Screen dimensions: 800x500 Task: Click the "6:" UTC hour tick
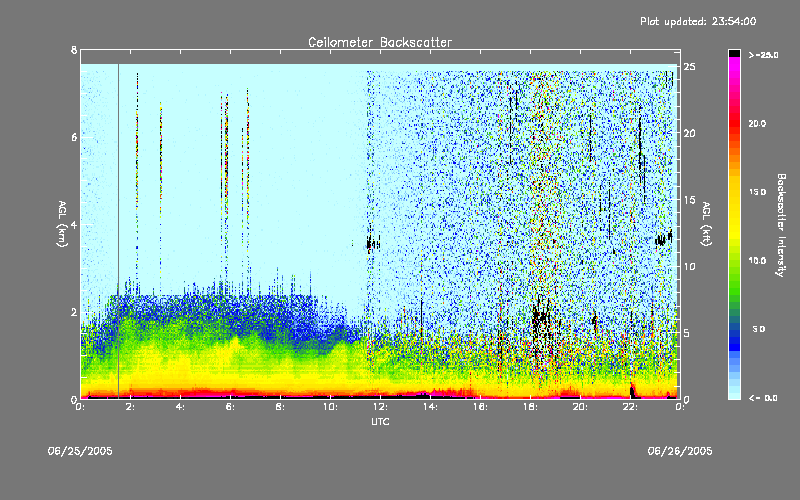pyautogui.click(x=231, y=407)
